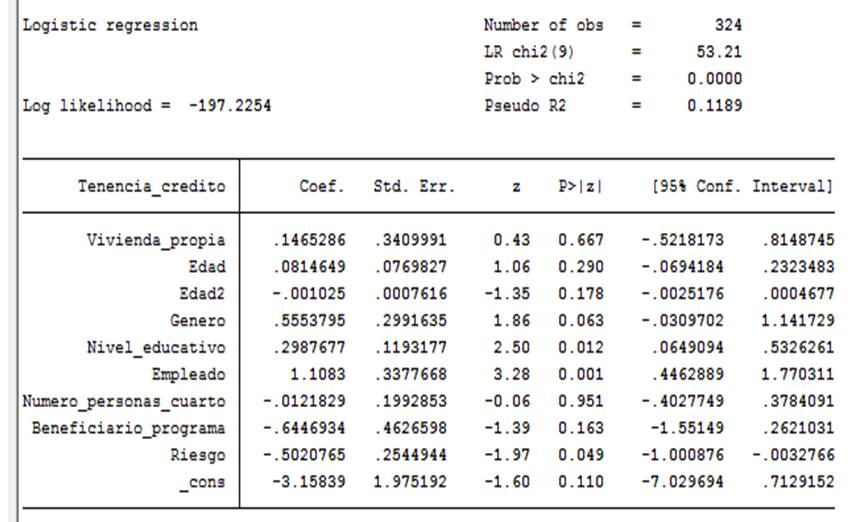The height and width of the screenshot is (522, 861).
Task: Click the Edad2 variable label
Action: tap(201, 294)
